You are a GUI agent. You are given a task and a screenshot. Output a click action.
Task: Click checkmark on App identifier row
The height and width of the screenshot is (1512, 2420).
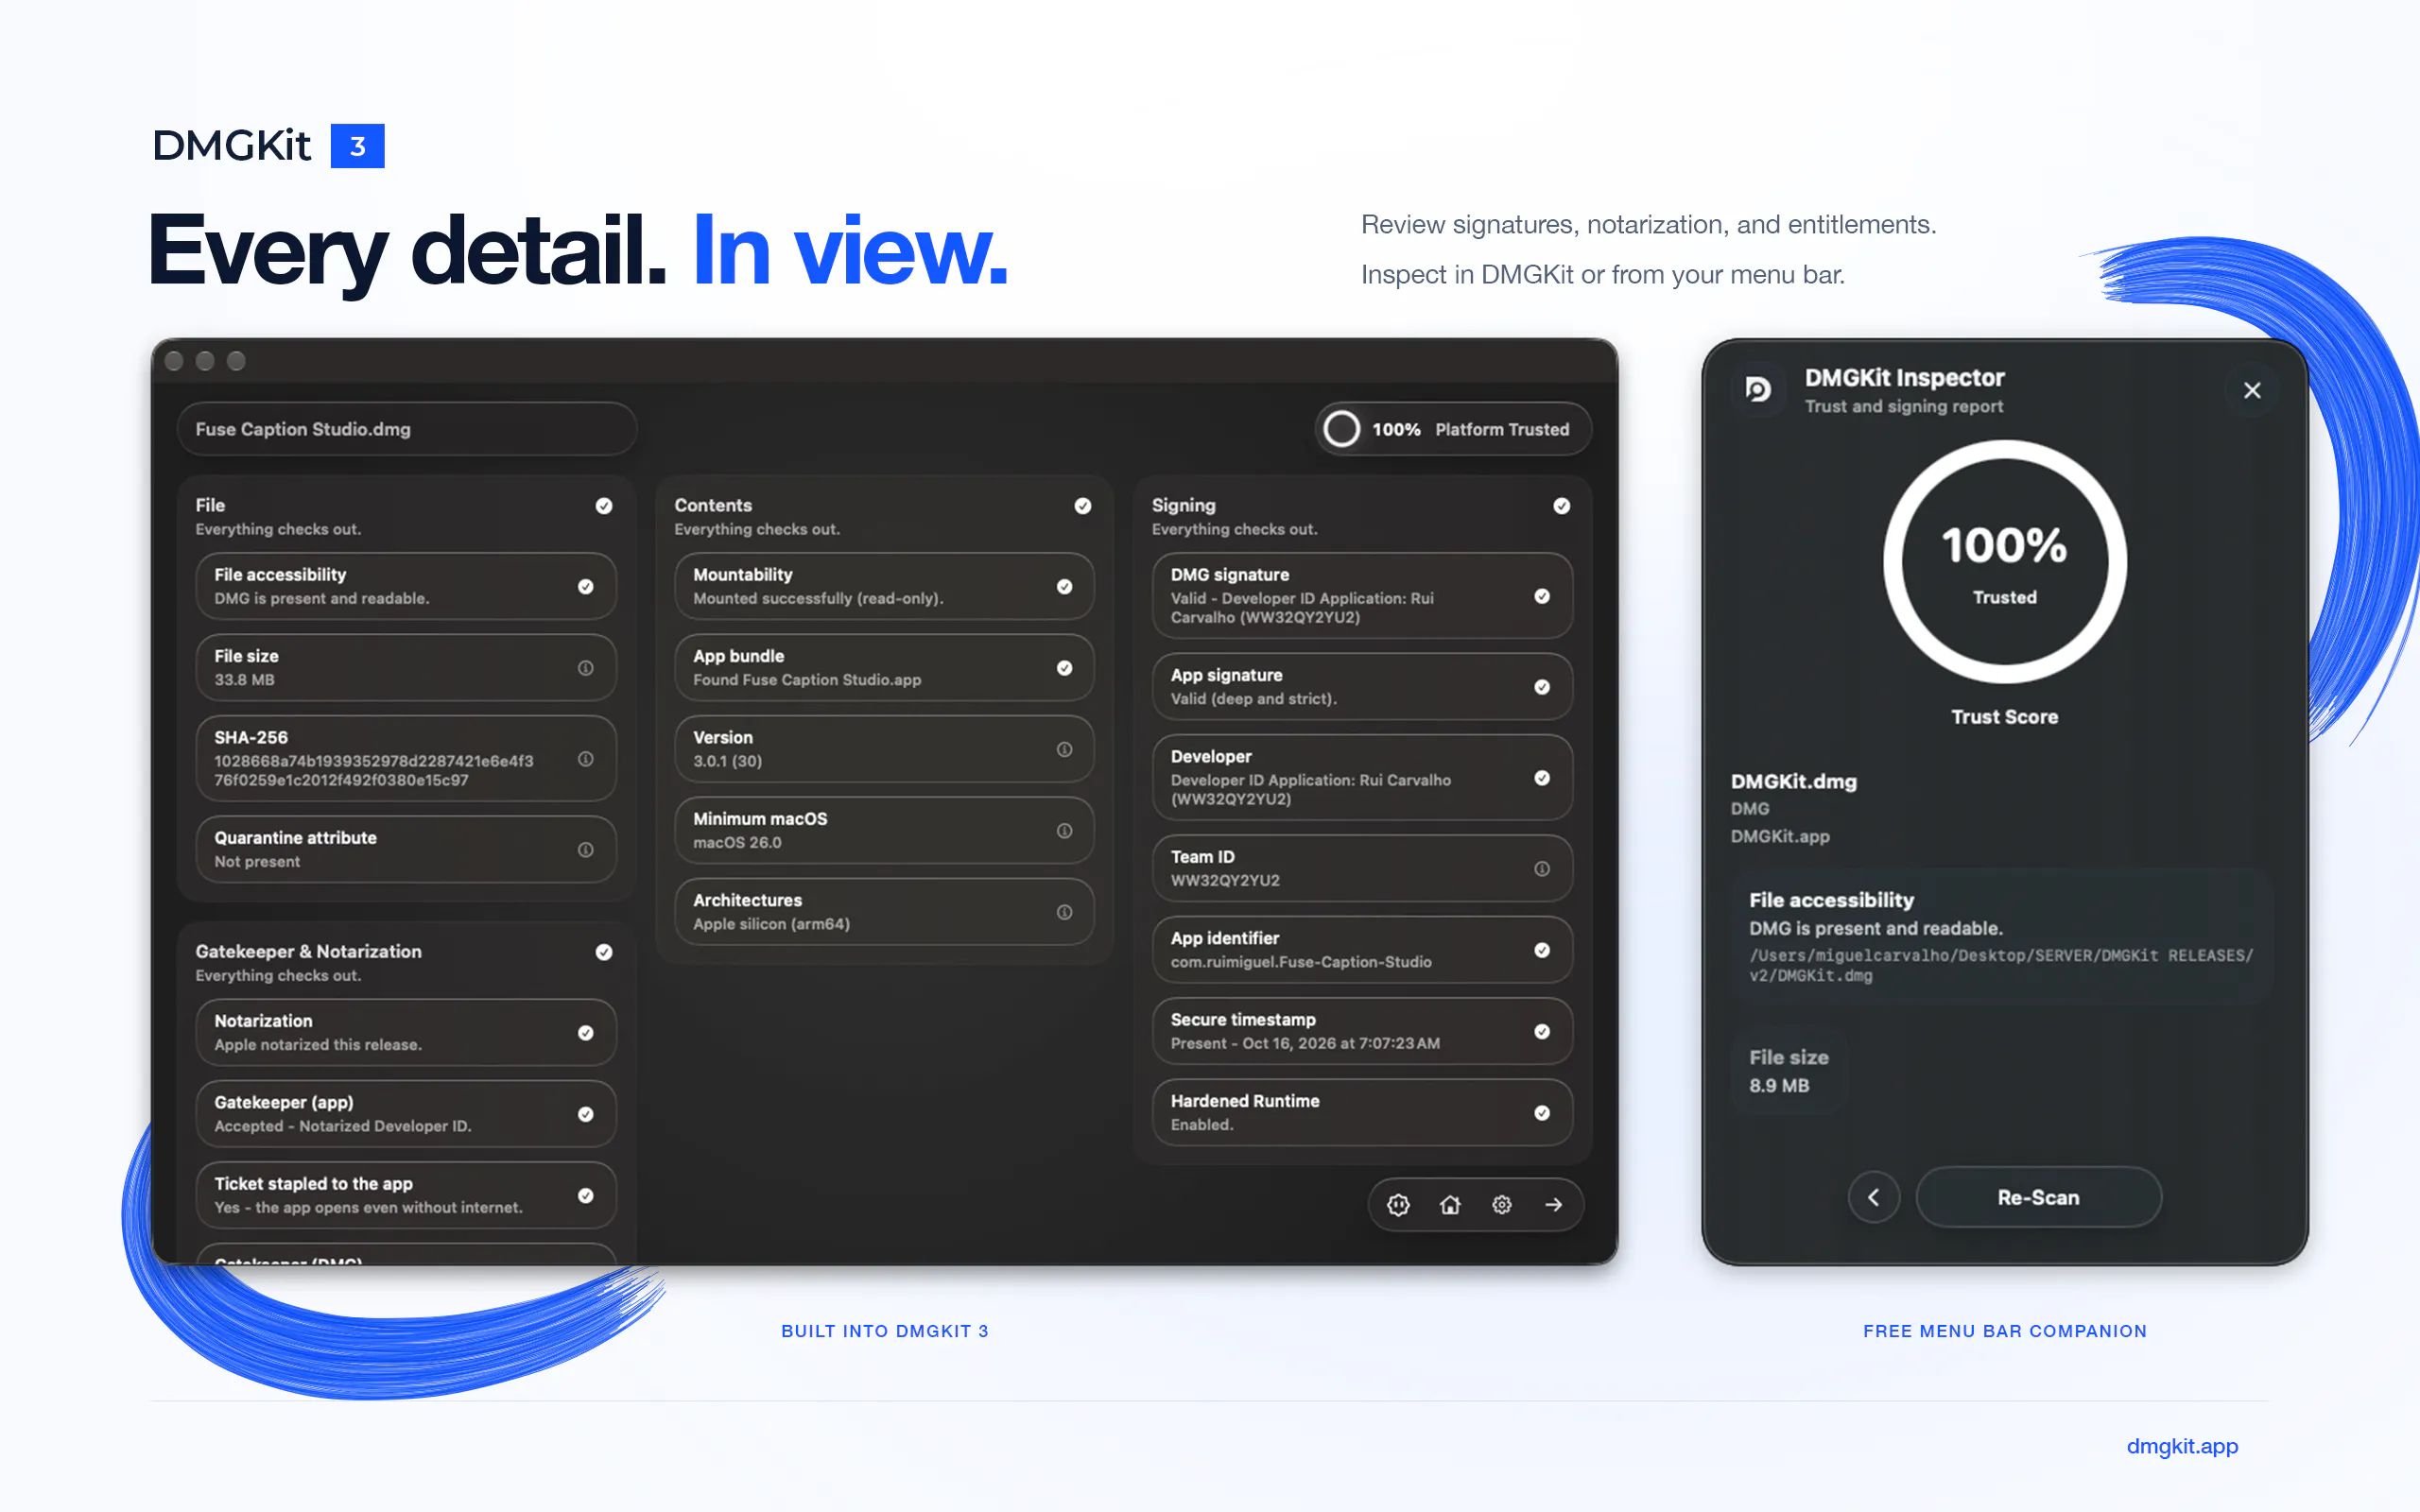[x=1542, y=950]
